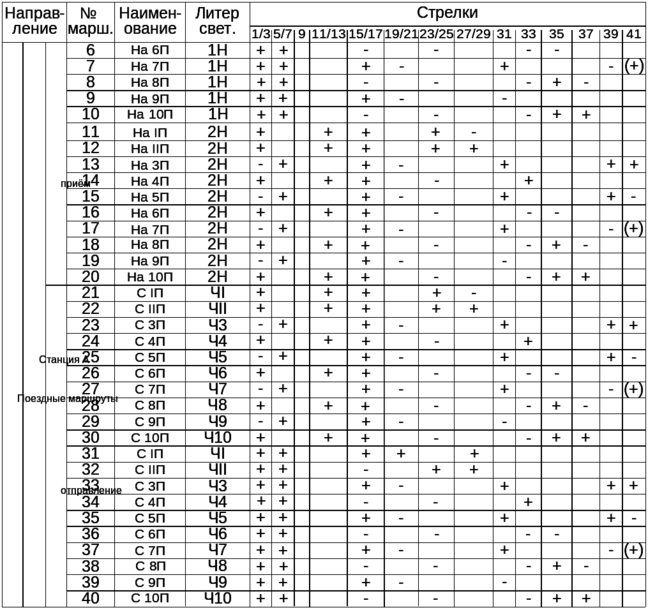This screenshot has width=648, height=610.
Task: Click the '5/7' switch column header
Action: pos(283,34)
